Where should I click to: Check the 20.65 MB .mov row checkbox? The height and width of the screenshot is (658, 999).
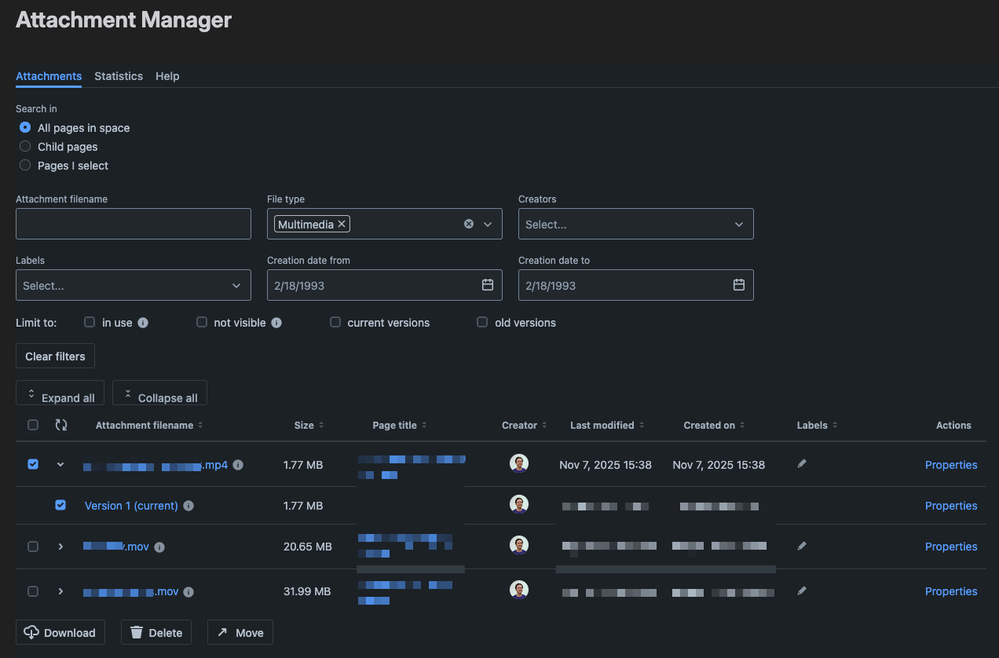(x=33, y=547)
